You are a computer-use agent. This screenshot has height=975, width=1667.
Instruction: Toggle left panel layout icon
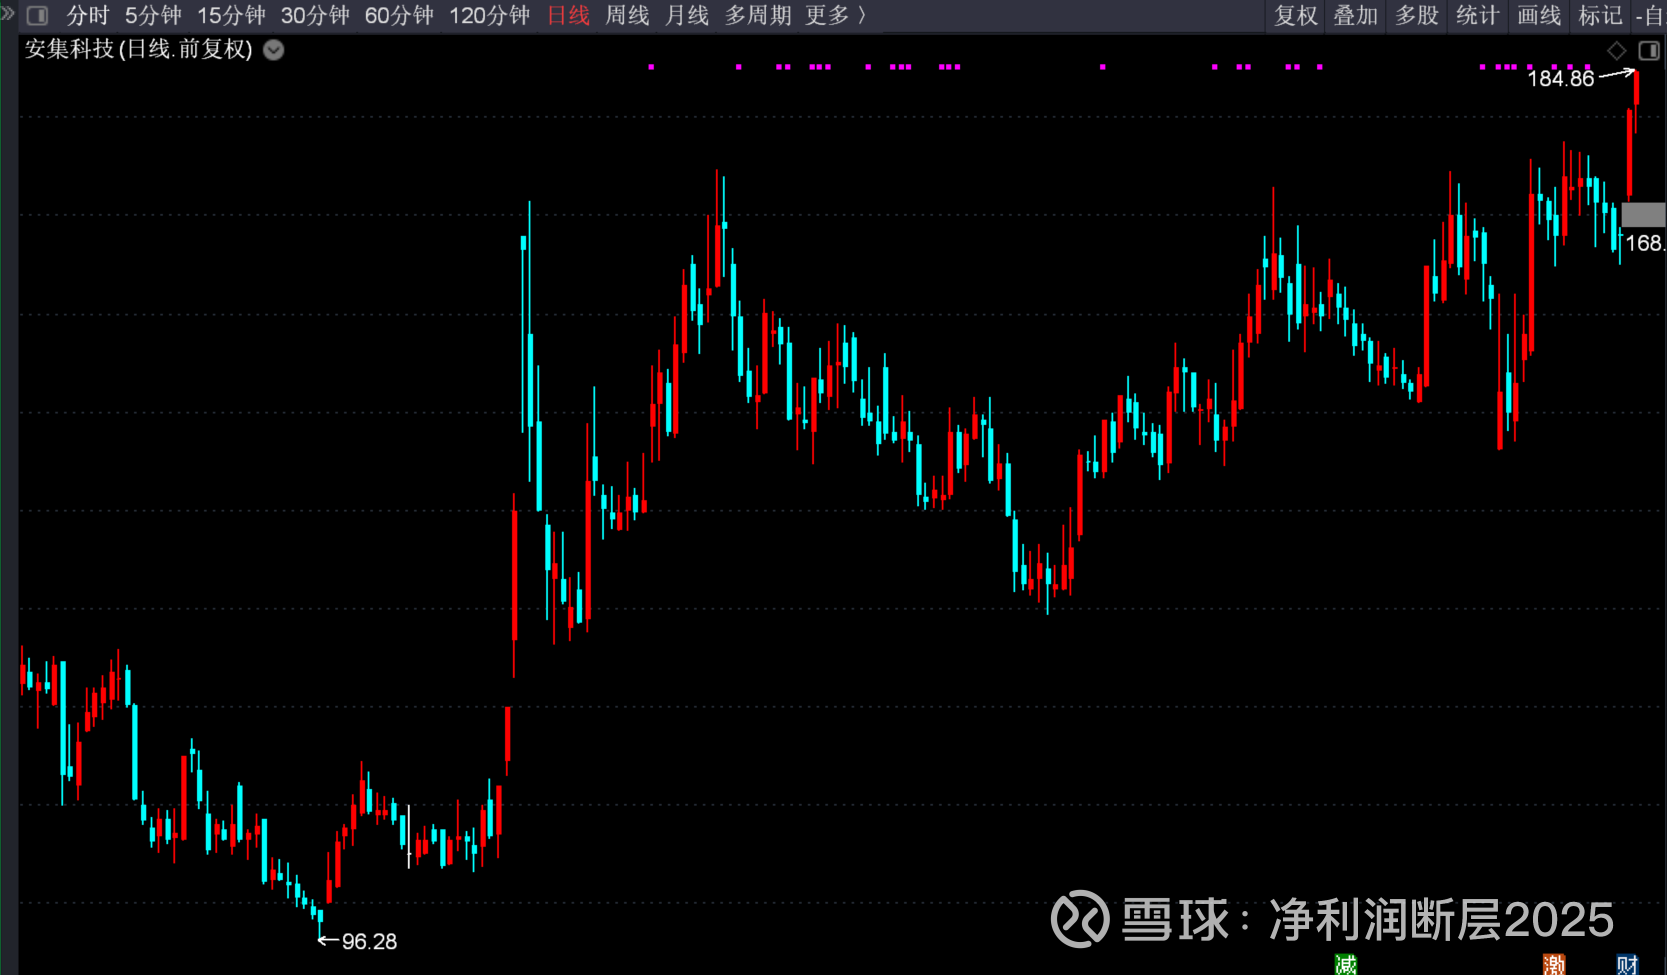[37, 16]
